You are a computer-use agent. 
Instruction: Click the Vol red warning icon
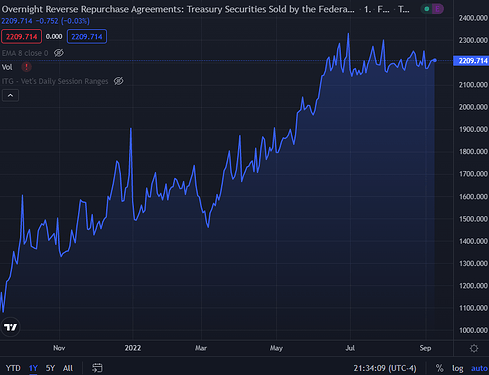pos(26,67)
